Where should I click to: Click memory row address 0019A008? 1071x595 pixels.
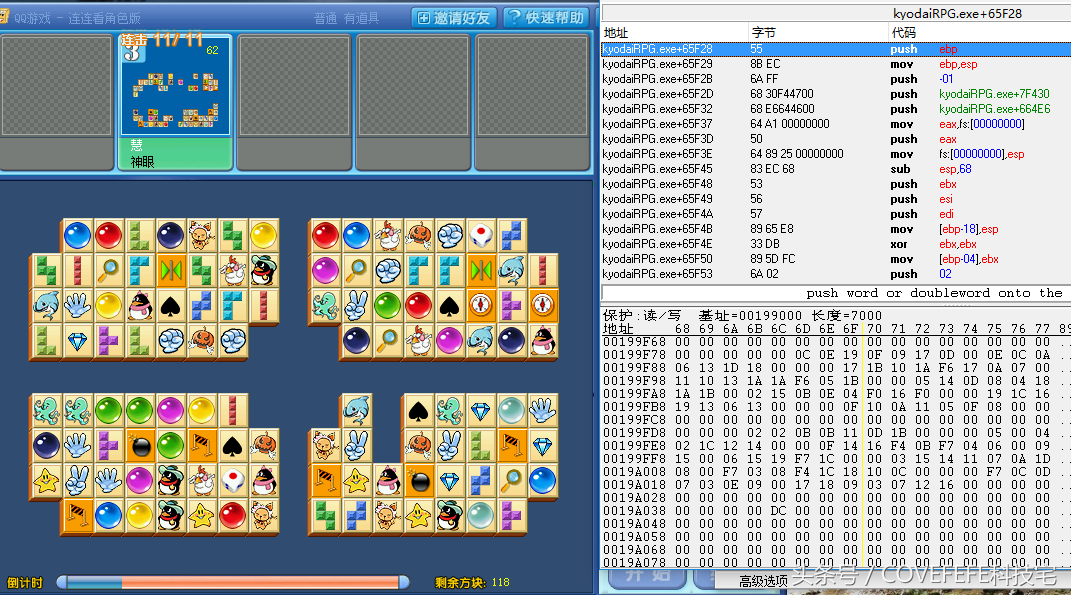[635, 471]
